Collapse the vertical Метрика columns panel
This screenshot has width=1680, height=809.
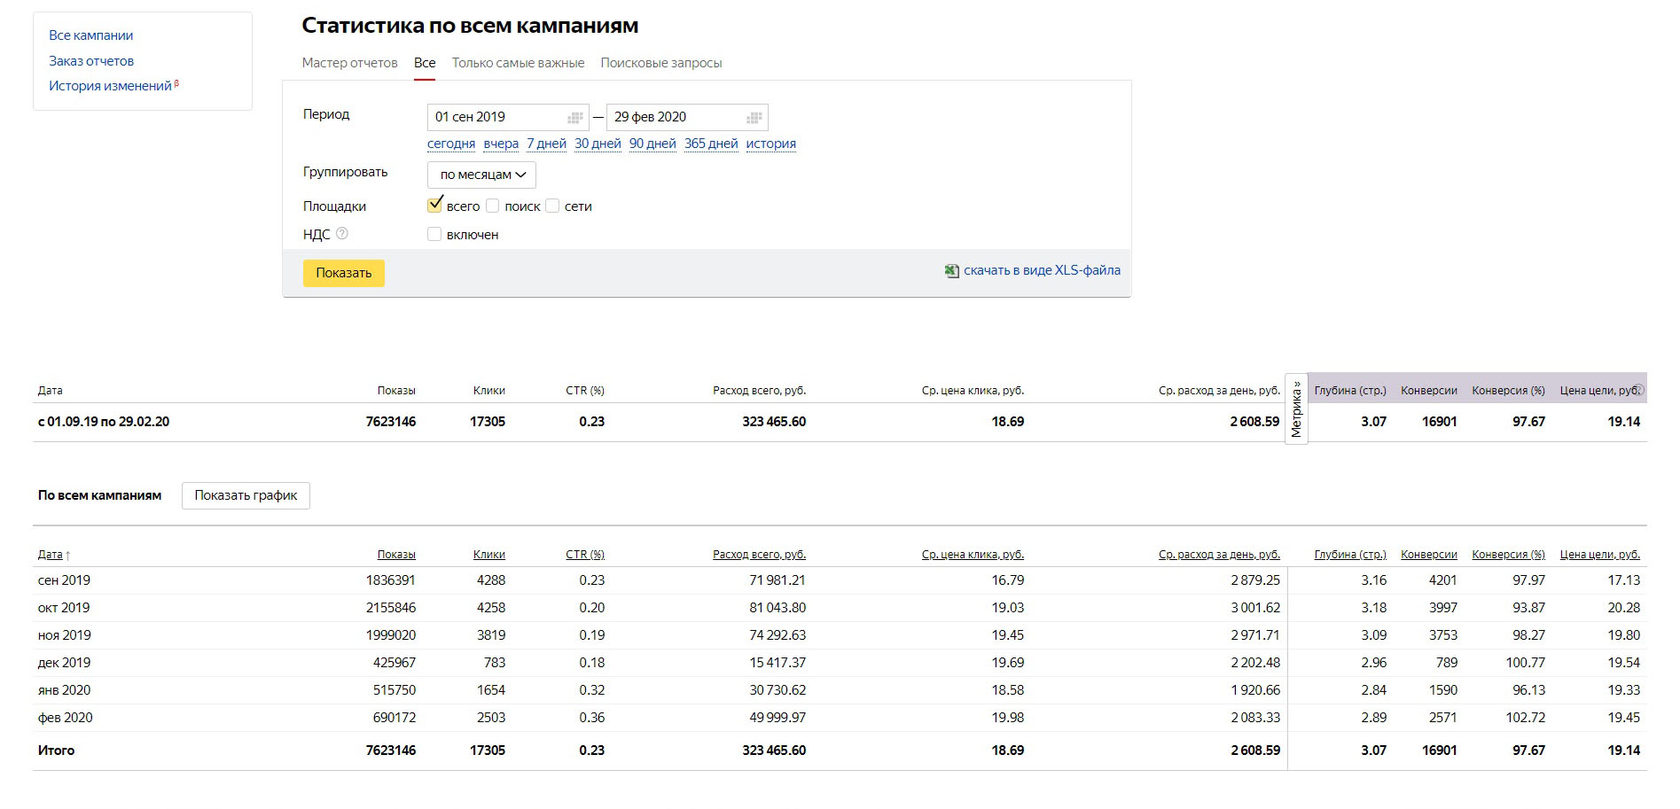pos(1296,409)
